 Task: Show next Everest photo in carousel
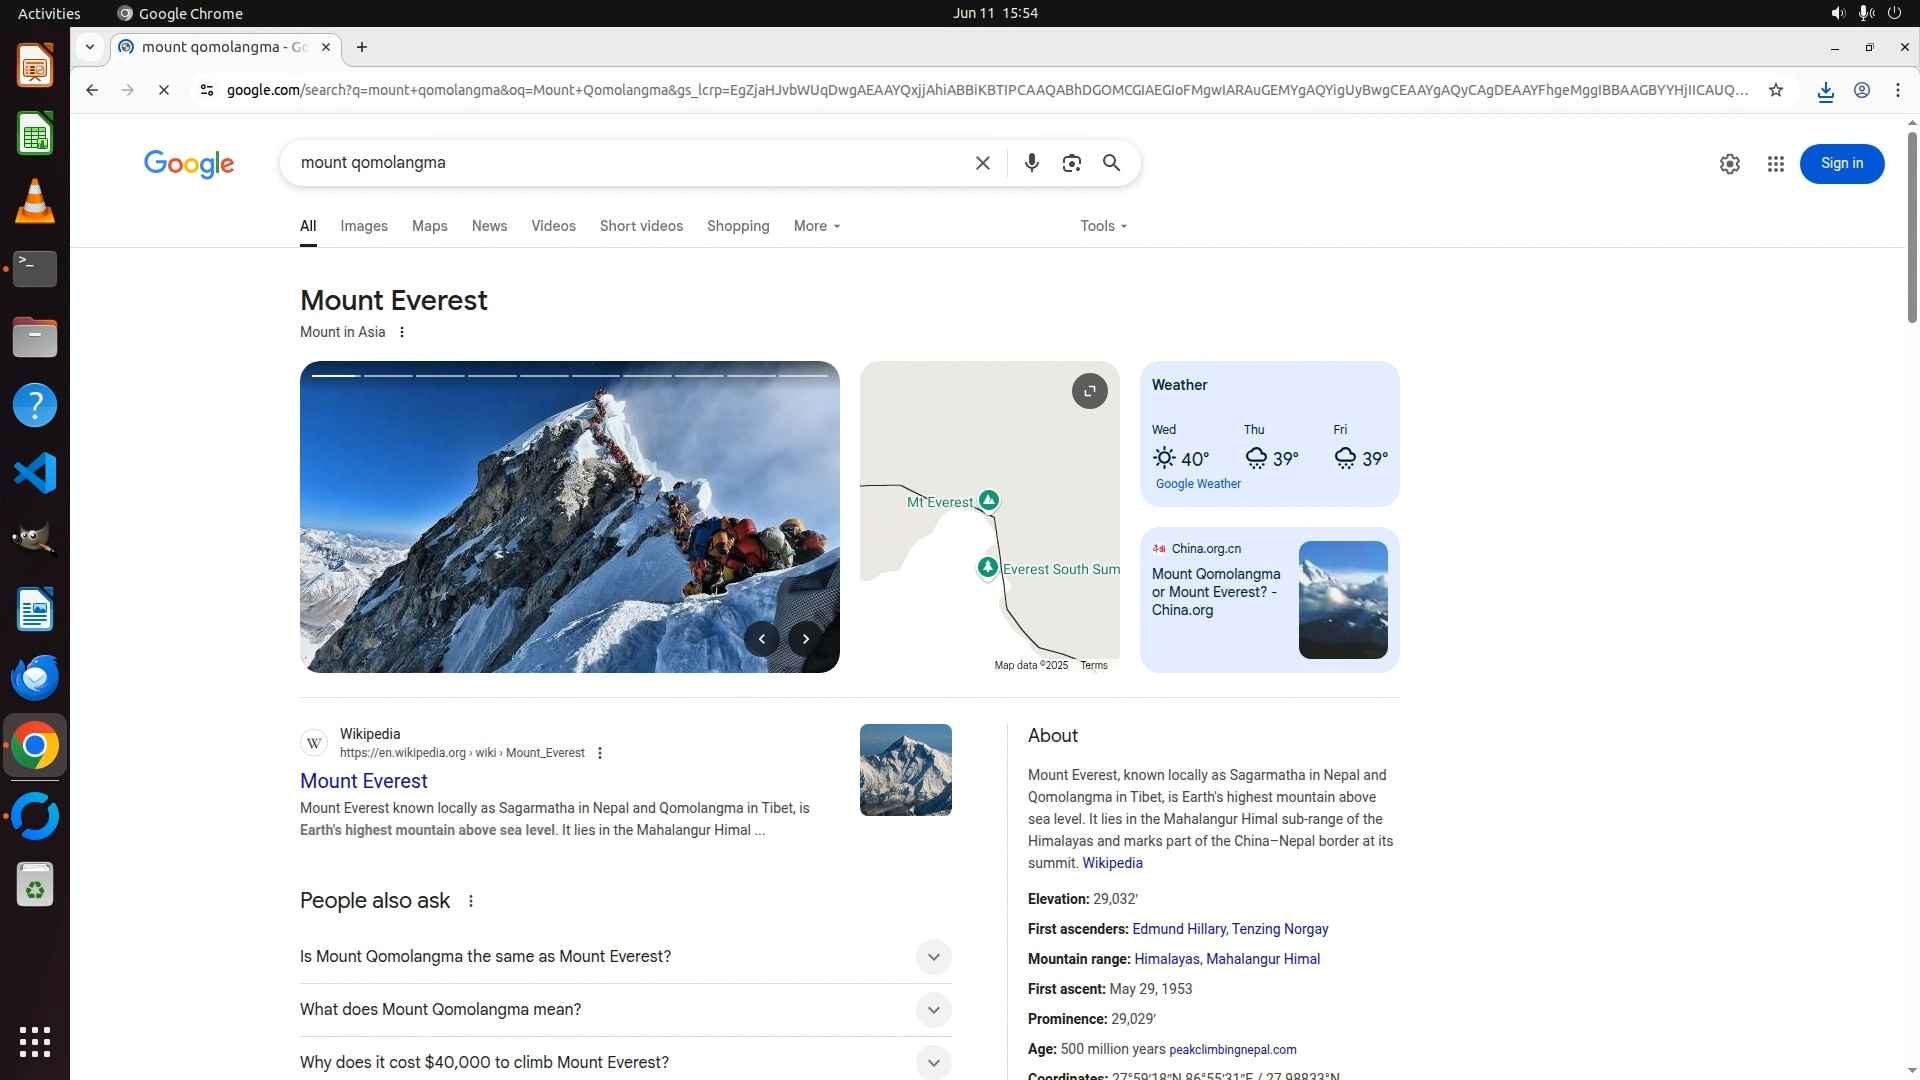point(805,639)
